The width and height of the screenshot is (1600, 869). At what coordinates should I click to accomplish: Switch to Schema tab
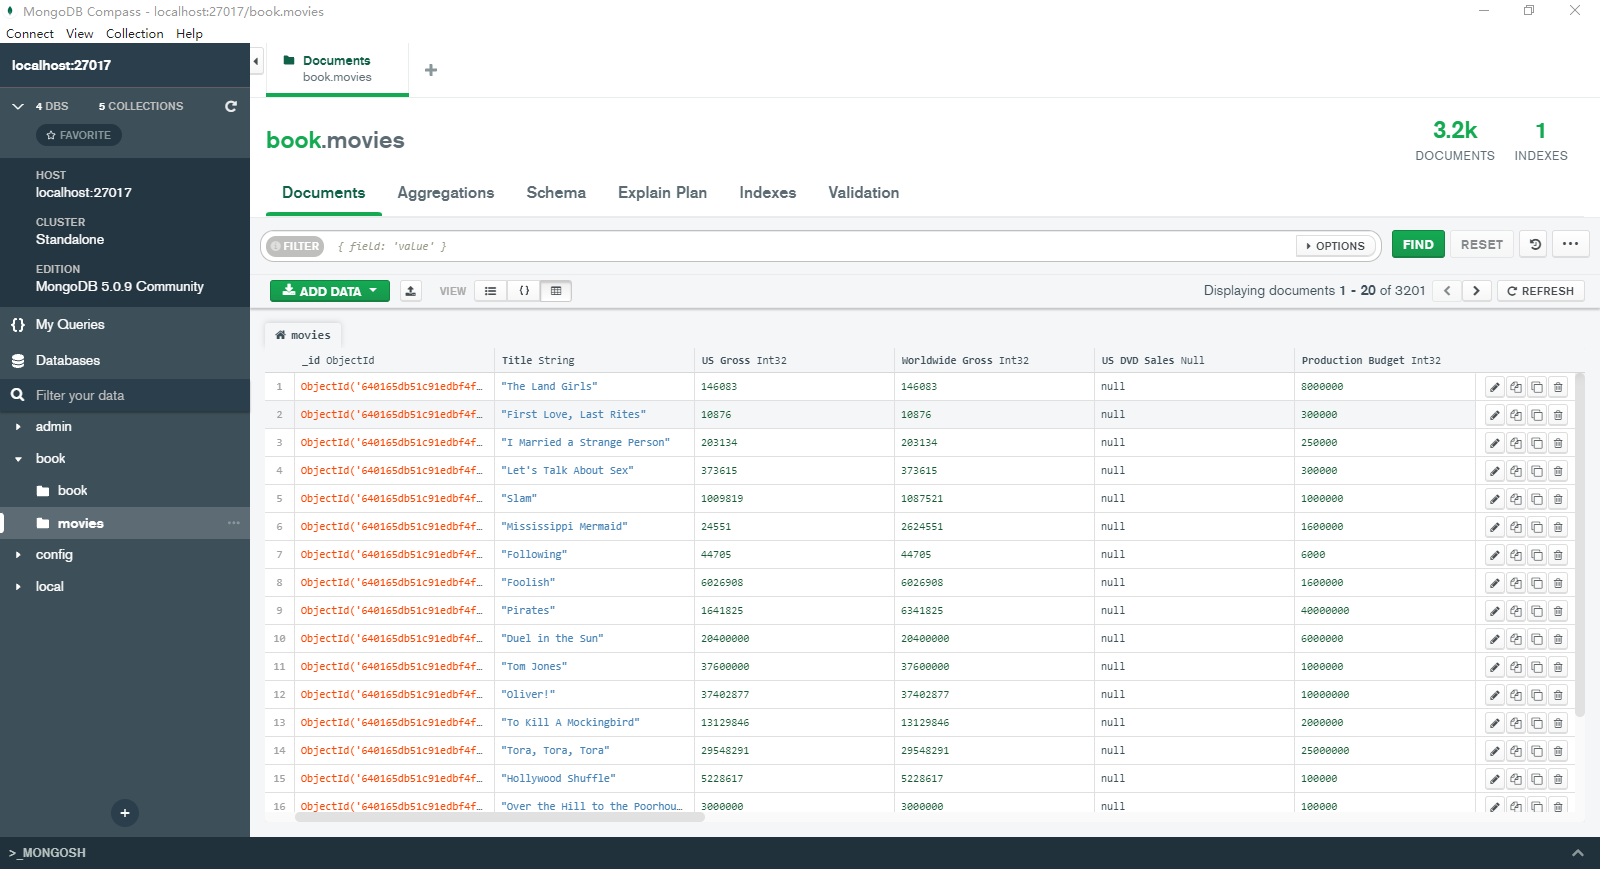(556, 193)
